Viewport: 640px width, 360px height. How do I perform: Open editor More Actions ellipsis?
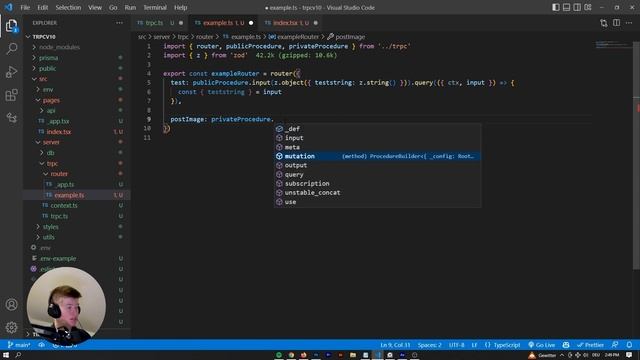(629, 23)
